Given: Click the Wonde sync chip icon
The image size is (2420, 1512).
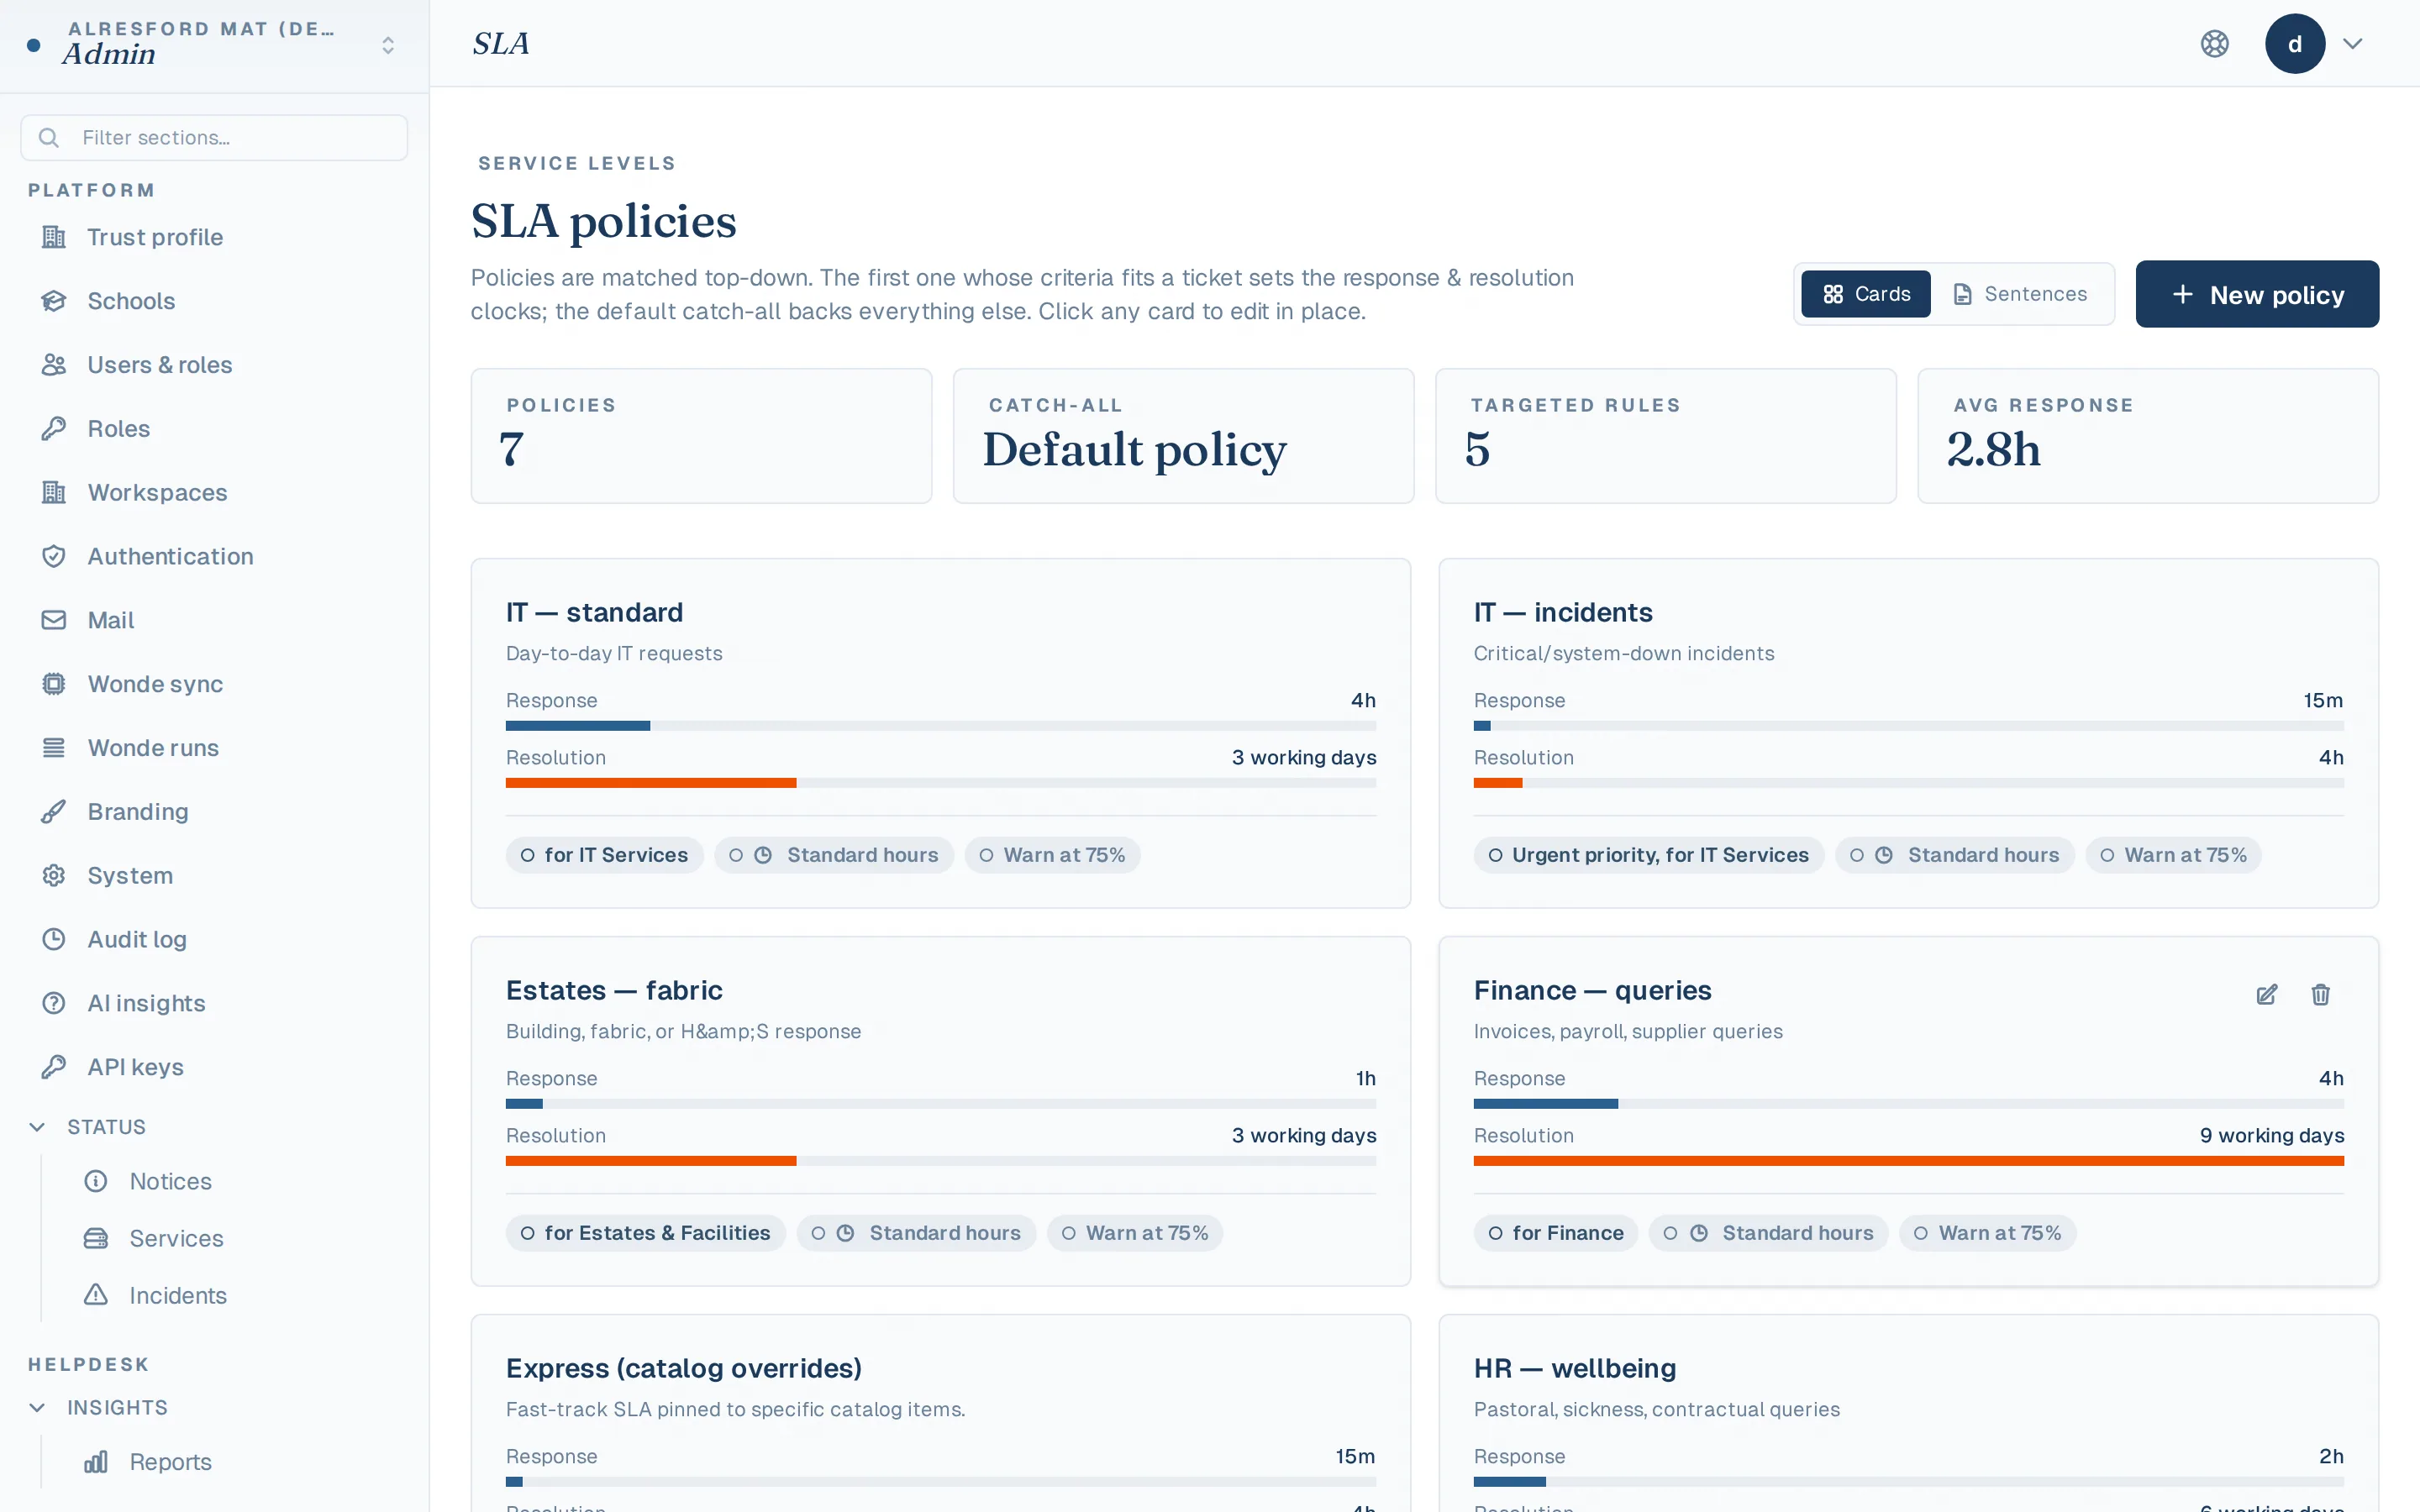Looking at the screenshot, I should pyautogui.click(x=54, y=684).
